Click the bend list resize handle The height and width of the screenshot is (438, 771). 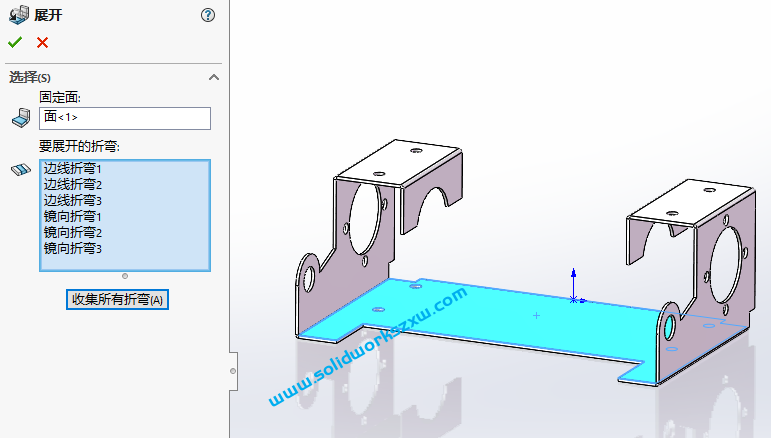(125, 276)
